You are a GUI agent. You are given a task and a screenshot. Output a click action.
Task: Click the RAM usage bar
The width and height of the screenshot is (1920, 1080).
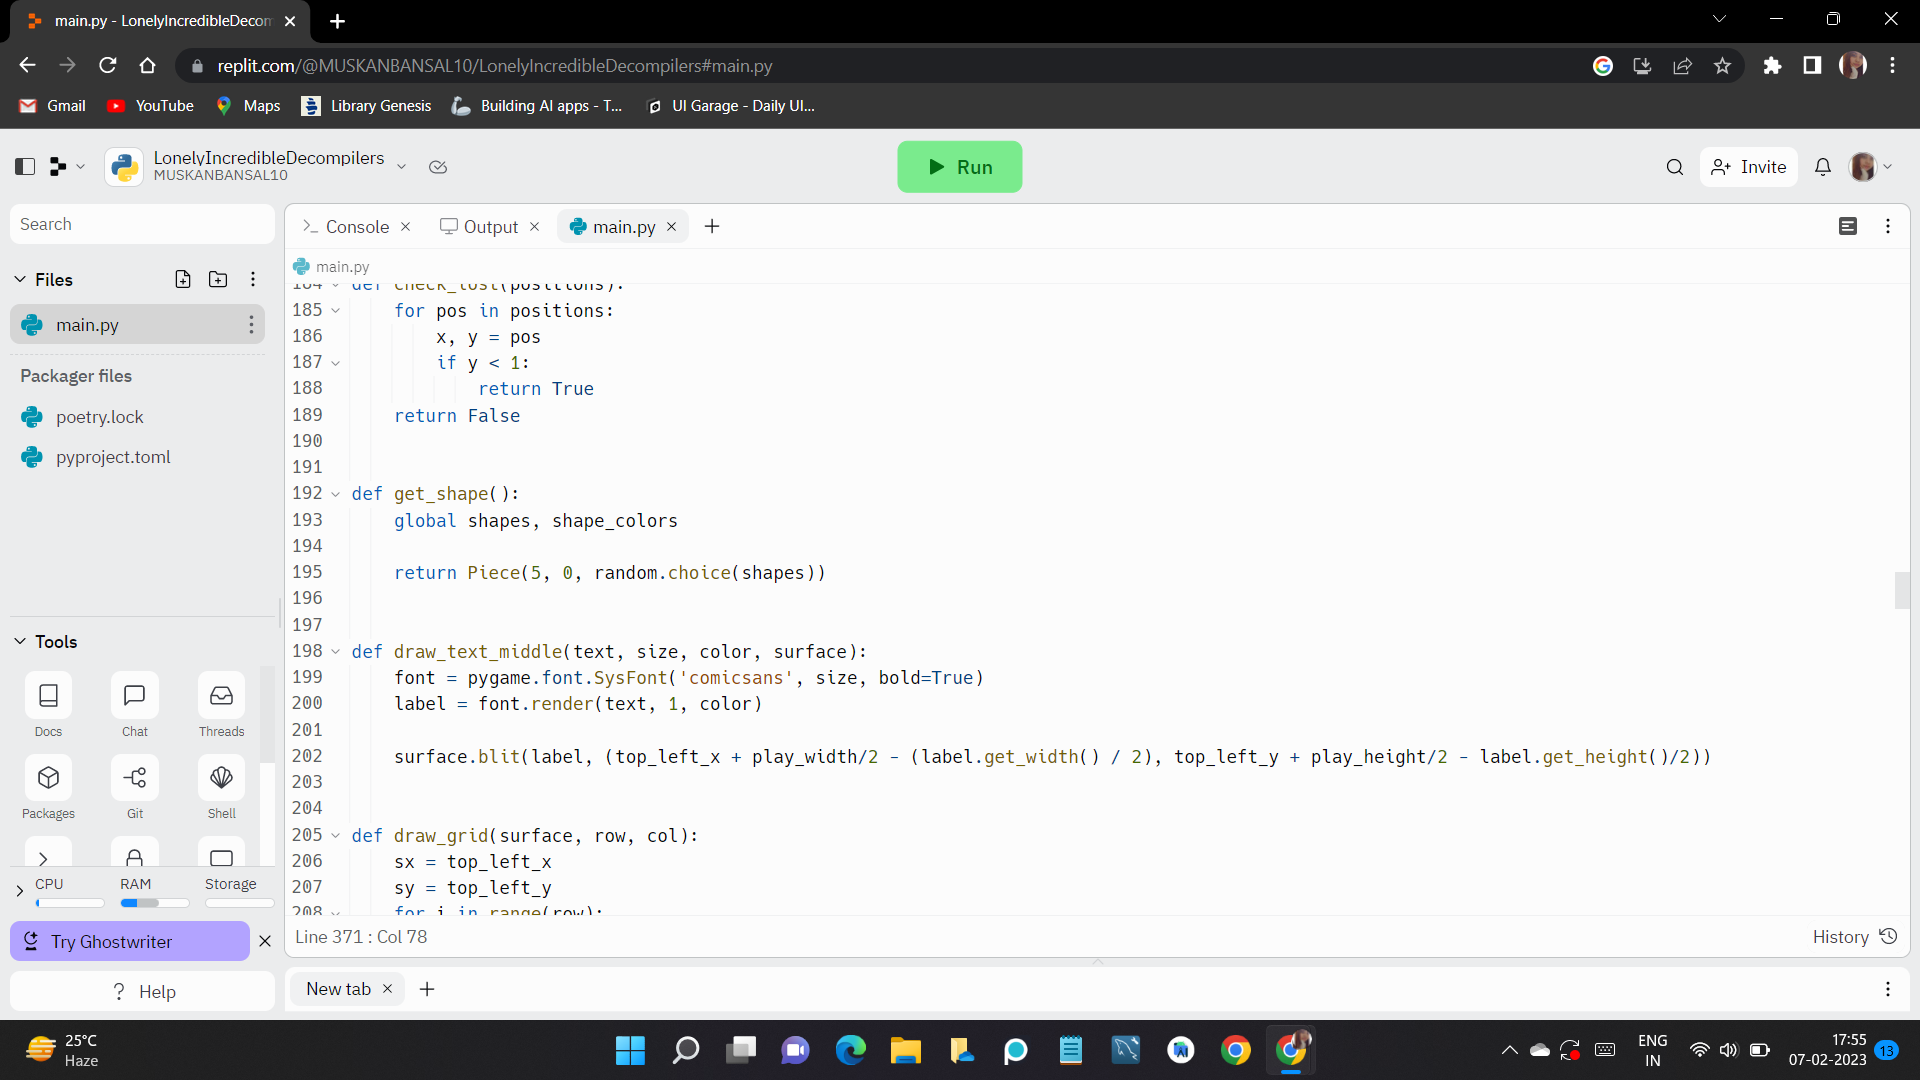(x=155, y=903)
